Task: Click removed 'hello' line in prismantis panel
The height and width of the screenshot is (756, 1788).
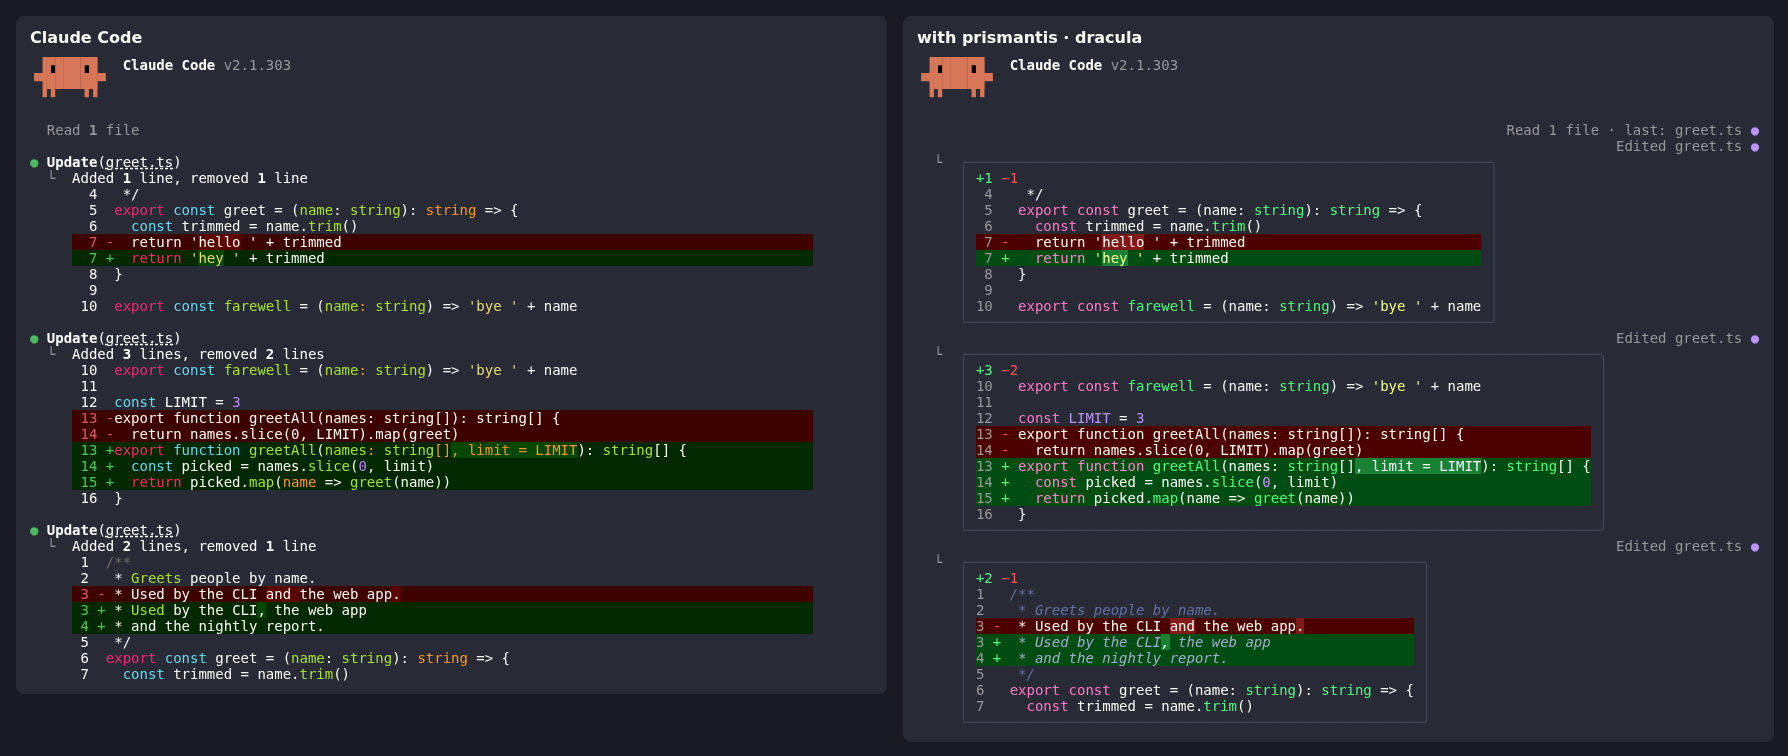Action: click(1228, 242)
